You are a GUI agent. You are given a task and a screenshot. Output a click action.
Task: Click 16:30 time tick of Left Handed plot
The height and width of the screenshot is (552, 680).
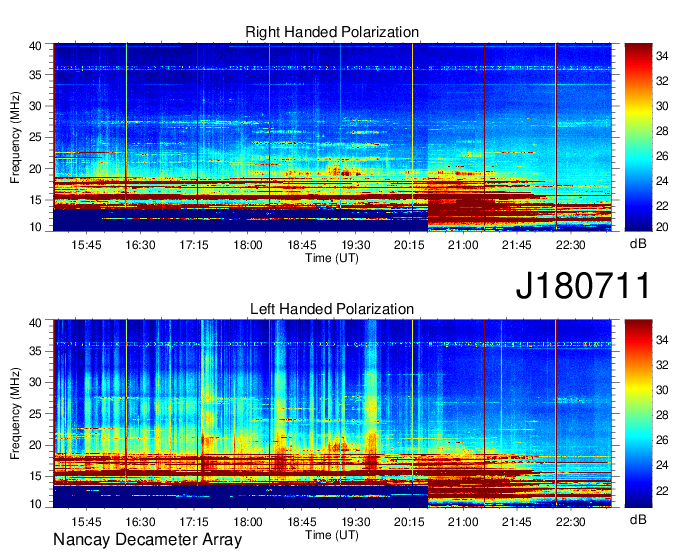click(140, 521)
